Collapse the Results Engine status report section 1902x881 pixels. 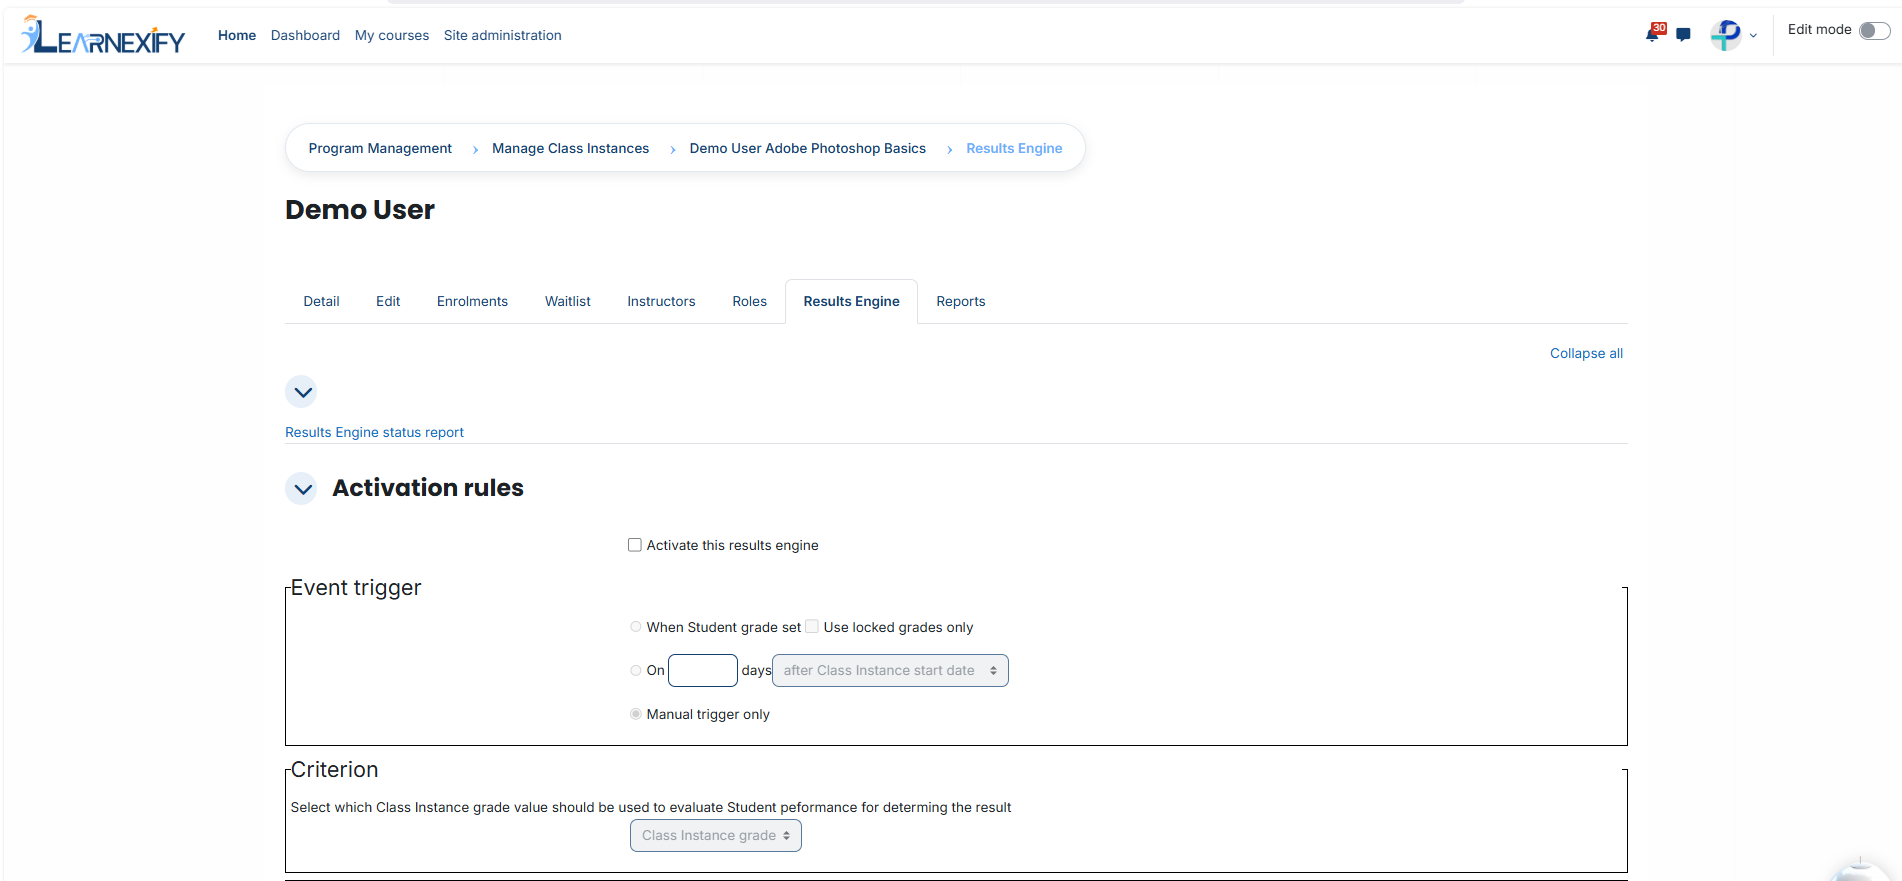(301, 392)
